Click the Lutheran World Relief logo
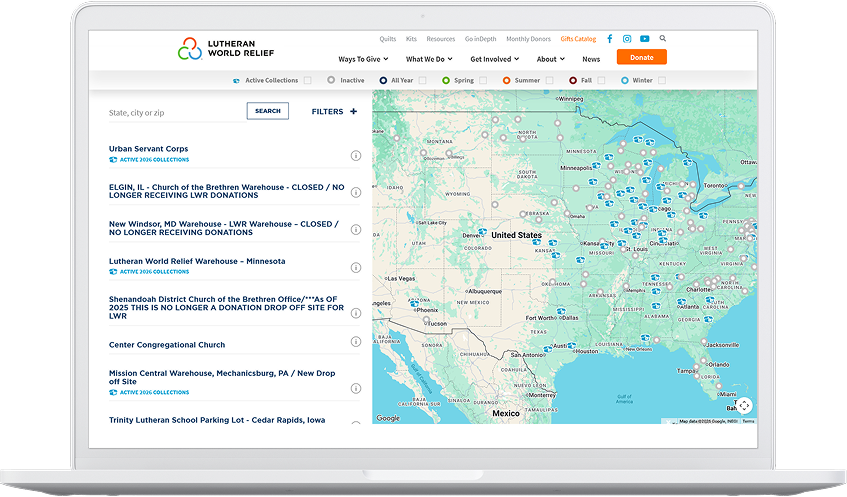Viewport: 847px width, 497px height. pos(226,49)
